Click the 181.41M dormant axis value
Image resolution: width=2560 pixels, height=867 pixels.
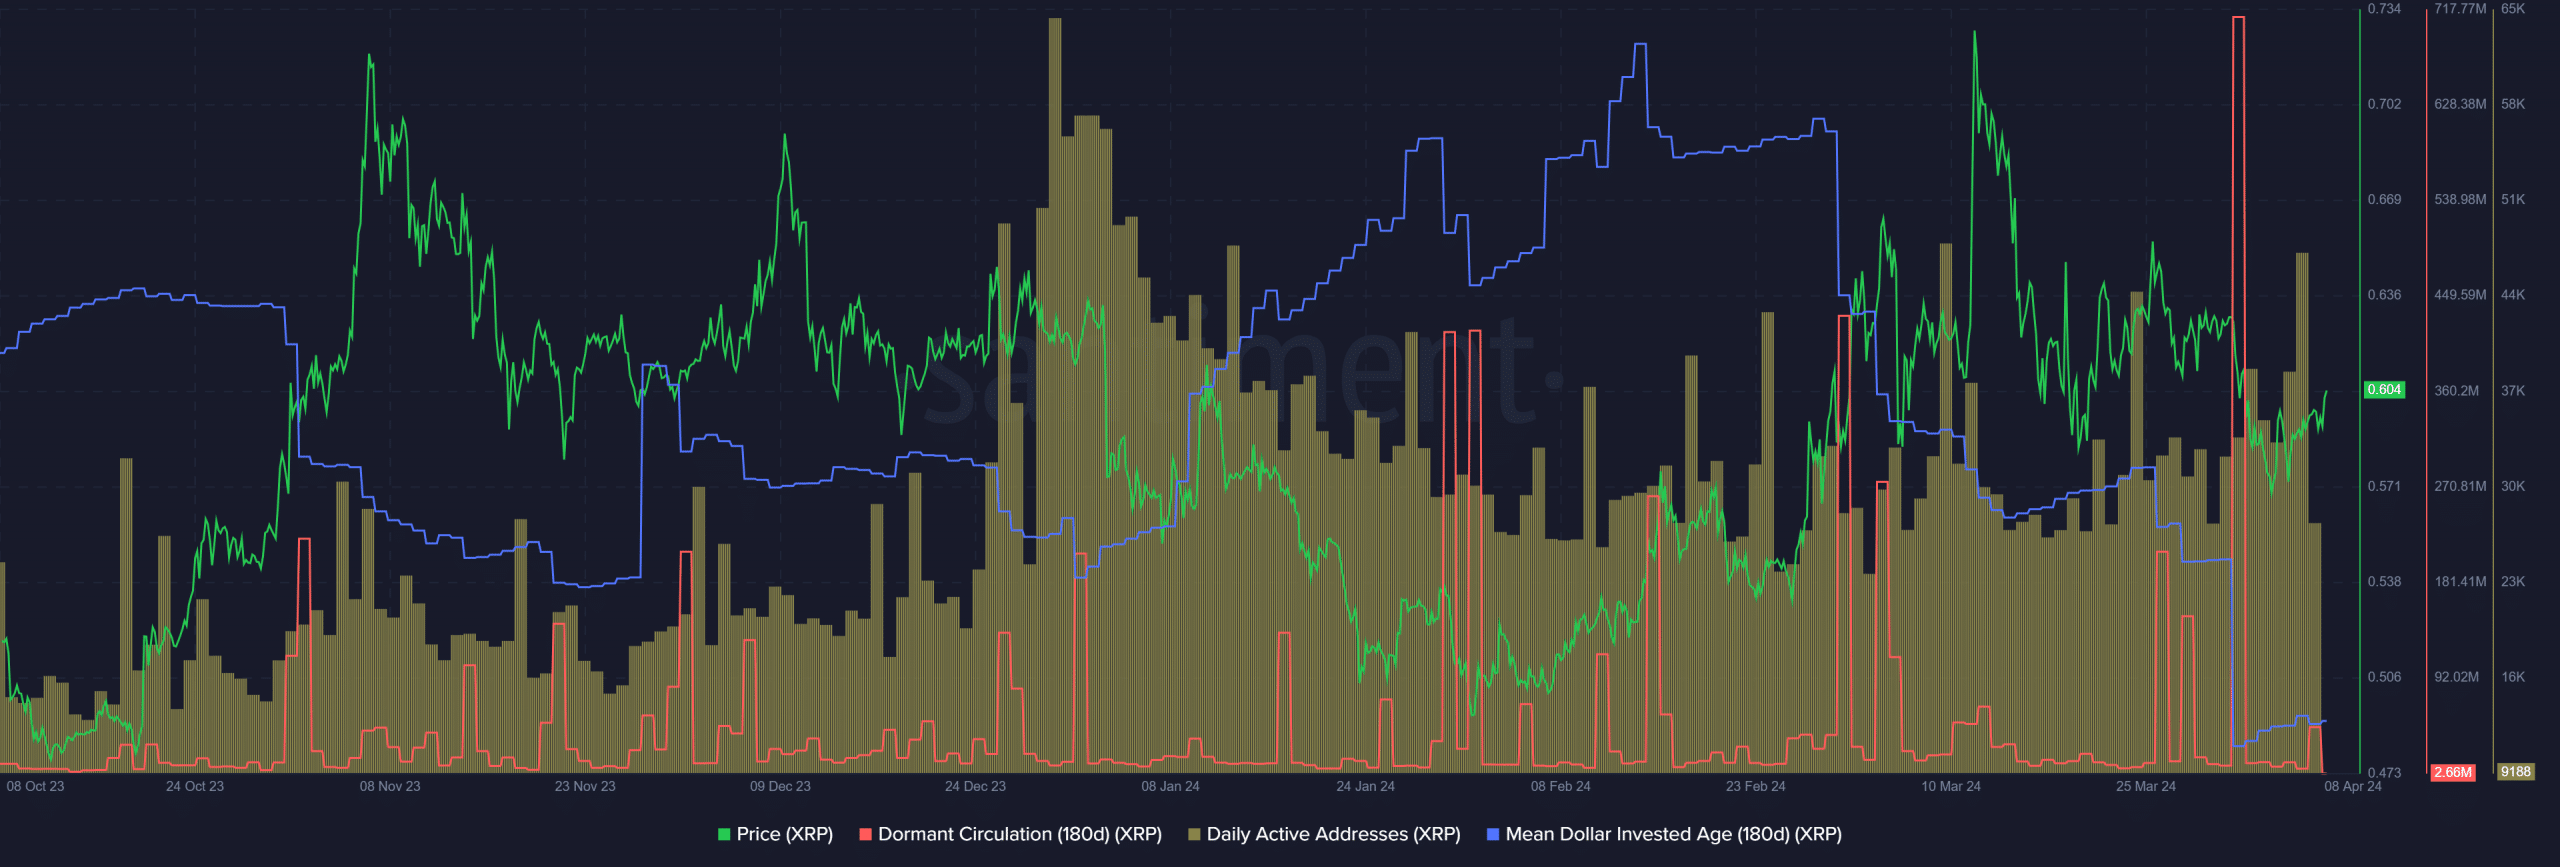click(2460, 581)
